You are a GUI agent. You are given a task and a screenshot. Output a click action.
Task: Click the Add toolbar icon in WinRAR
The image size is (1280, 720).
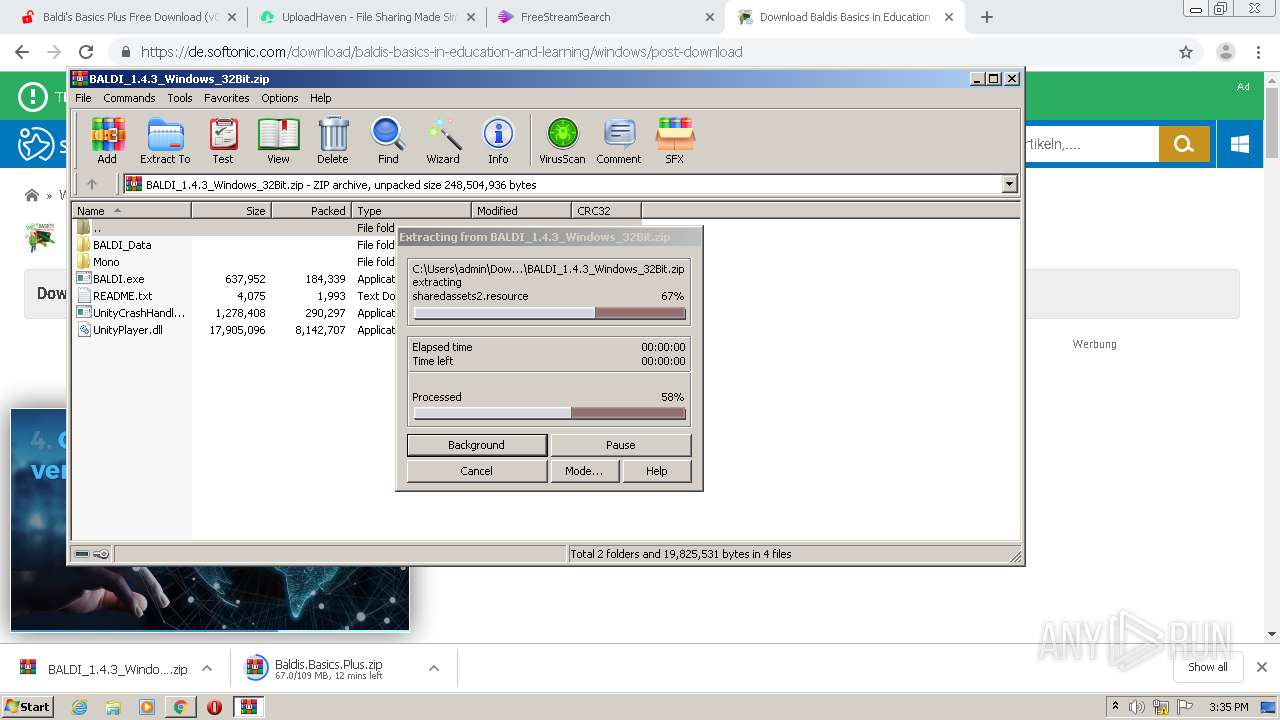point(107,140)
